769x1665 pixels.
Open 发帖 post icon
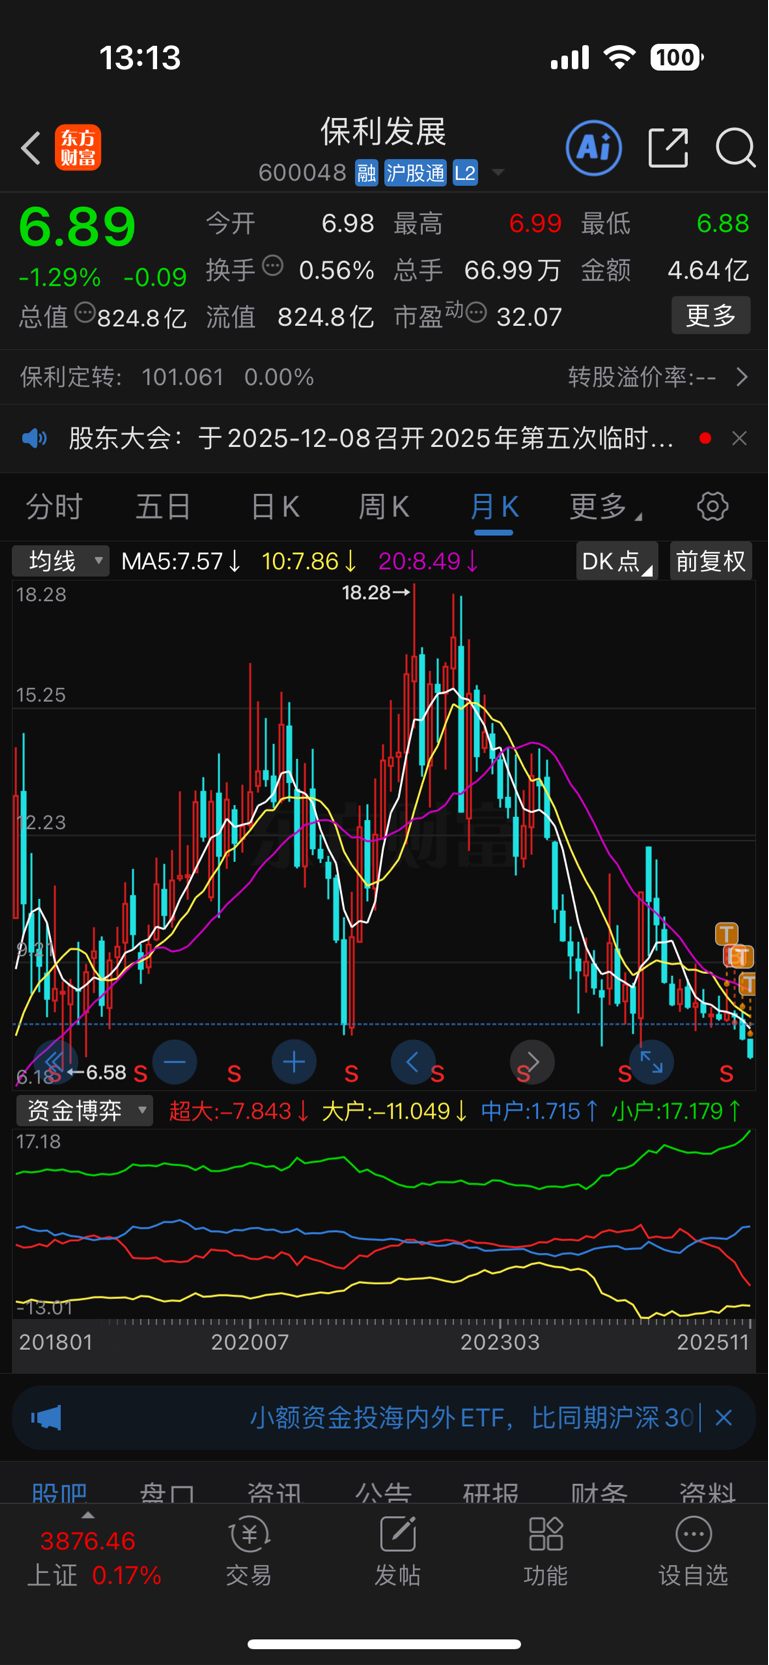click(397, 1552)
